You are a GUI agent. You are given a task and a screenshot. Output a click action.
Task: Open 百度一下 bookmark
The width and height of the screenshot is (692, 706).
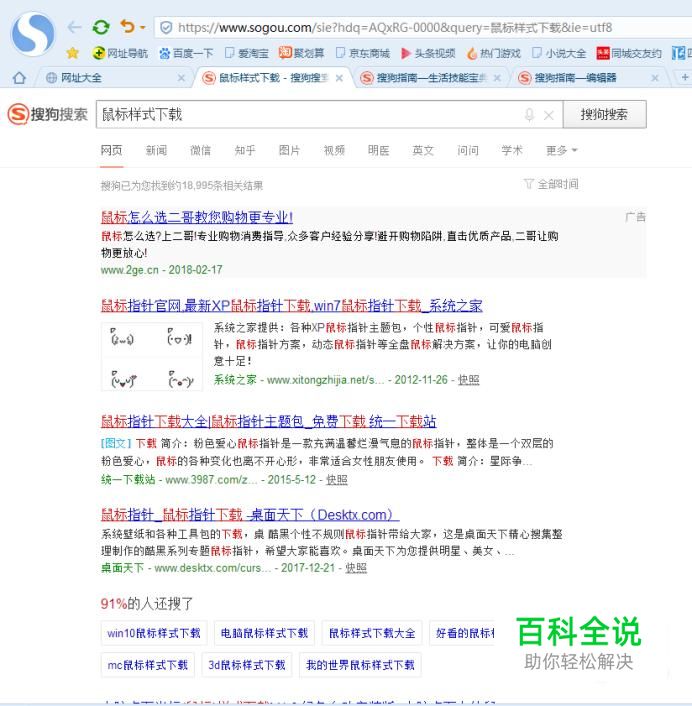point(186,53)
